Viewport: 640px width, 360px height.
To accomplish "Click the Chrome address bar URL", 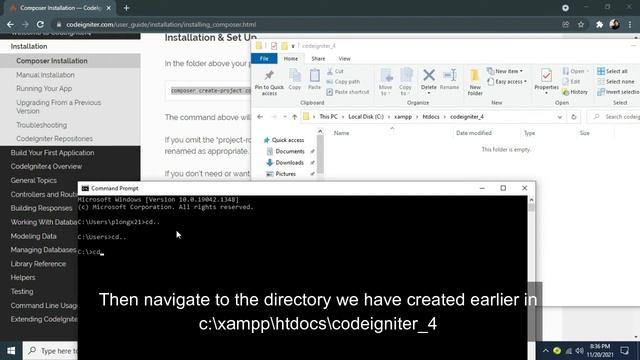I will [x=161, y=24].
